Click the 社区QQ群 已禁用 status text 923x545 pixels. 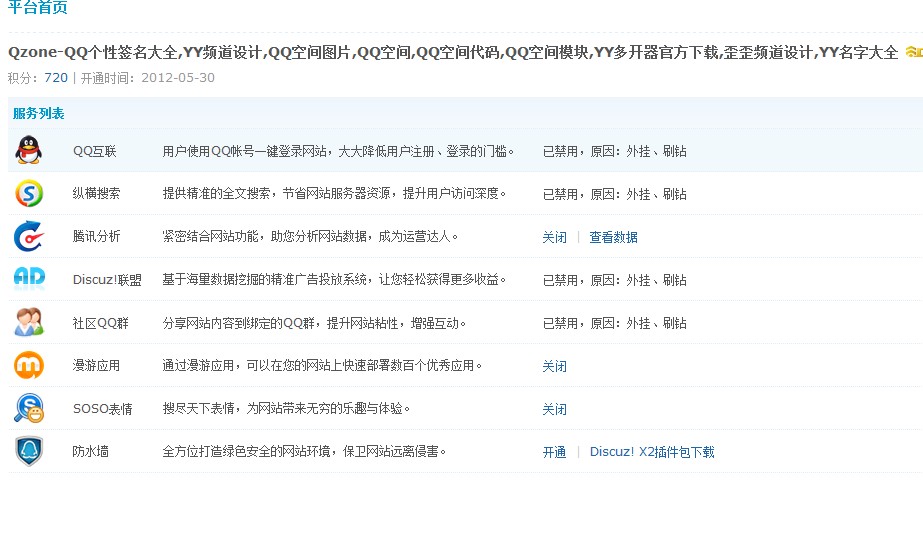(x=615, y=323)
